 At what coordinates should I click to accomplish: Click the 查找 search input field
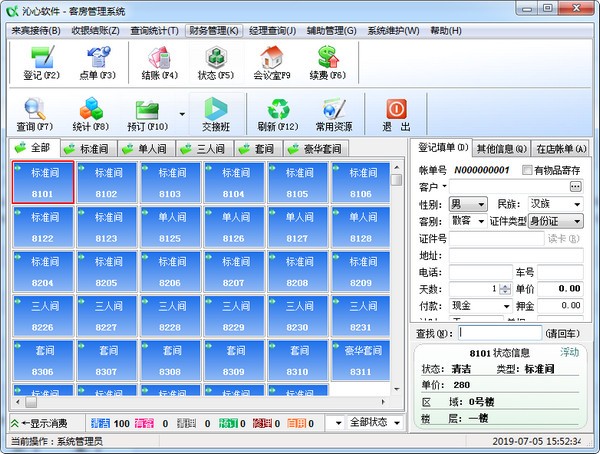pyautogui.click(x=500, y=333)
